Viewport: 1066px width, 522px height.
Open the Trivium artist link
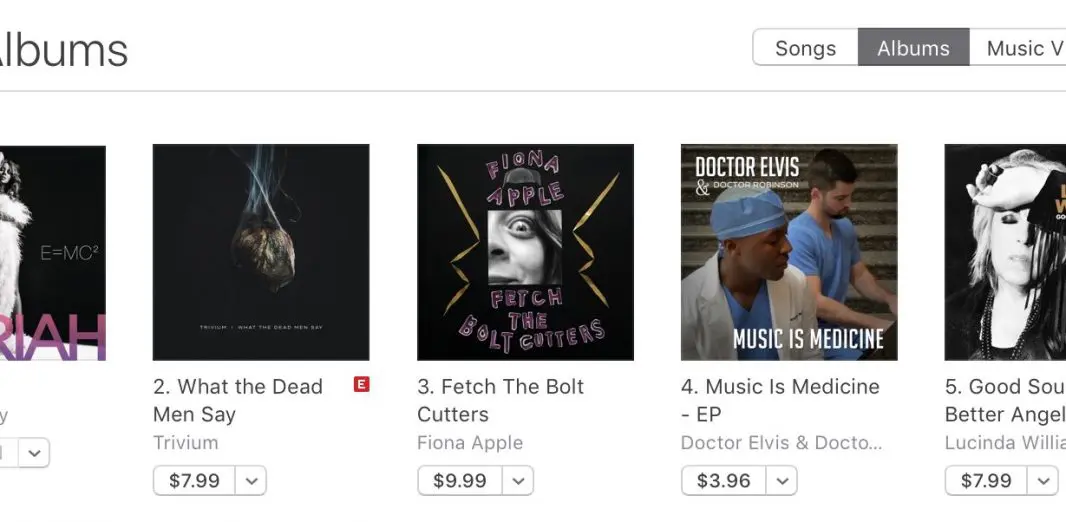(x=185, y=442)
